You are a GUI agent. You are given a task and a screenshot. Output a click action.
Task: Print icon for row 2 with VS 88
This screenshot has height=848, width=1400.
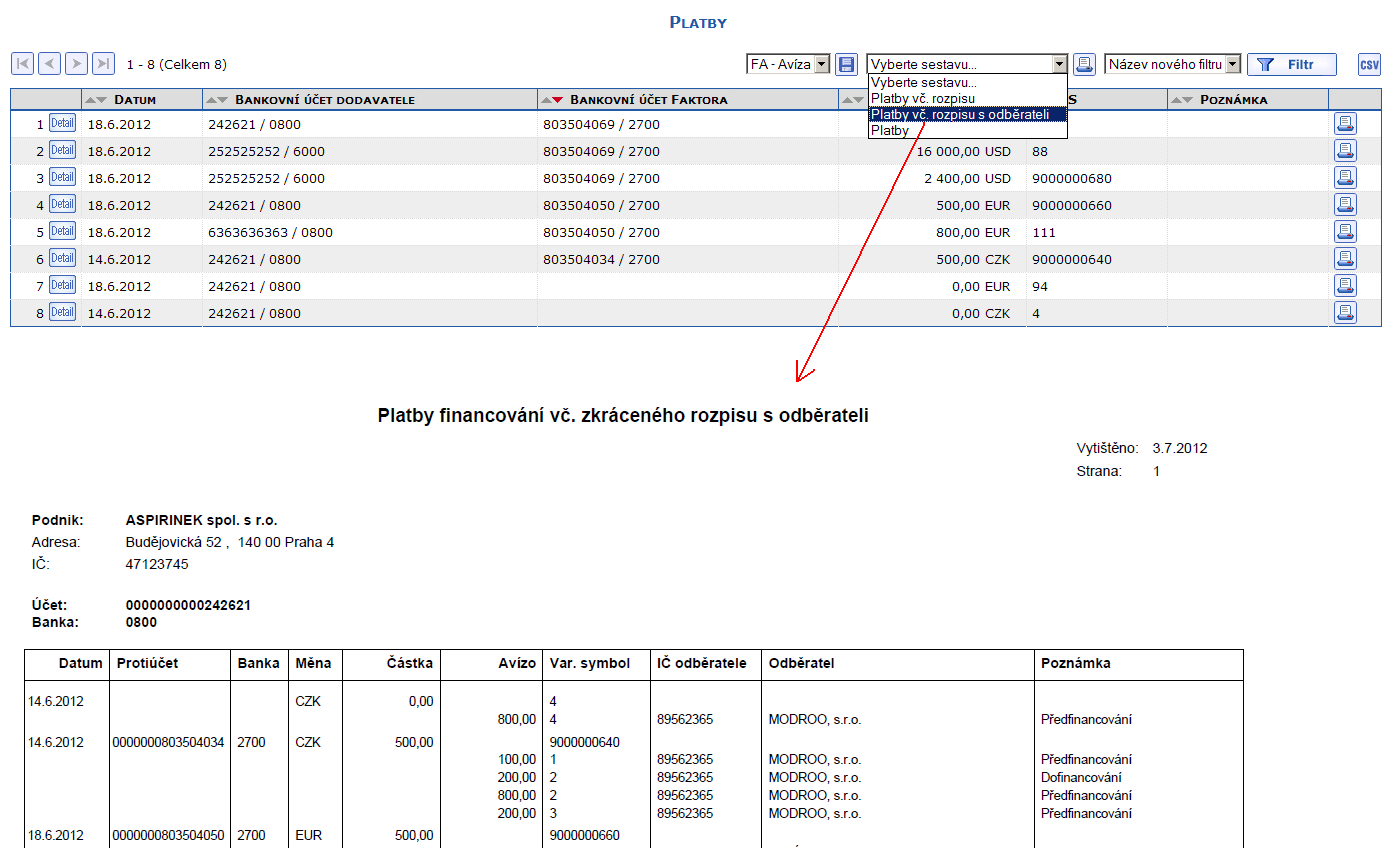1345,151
